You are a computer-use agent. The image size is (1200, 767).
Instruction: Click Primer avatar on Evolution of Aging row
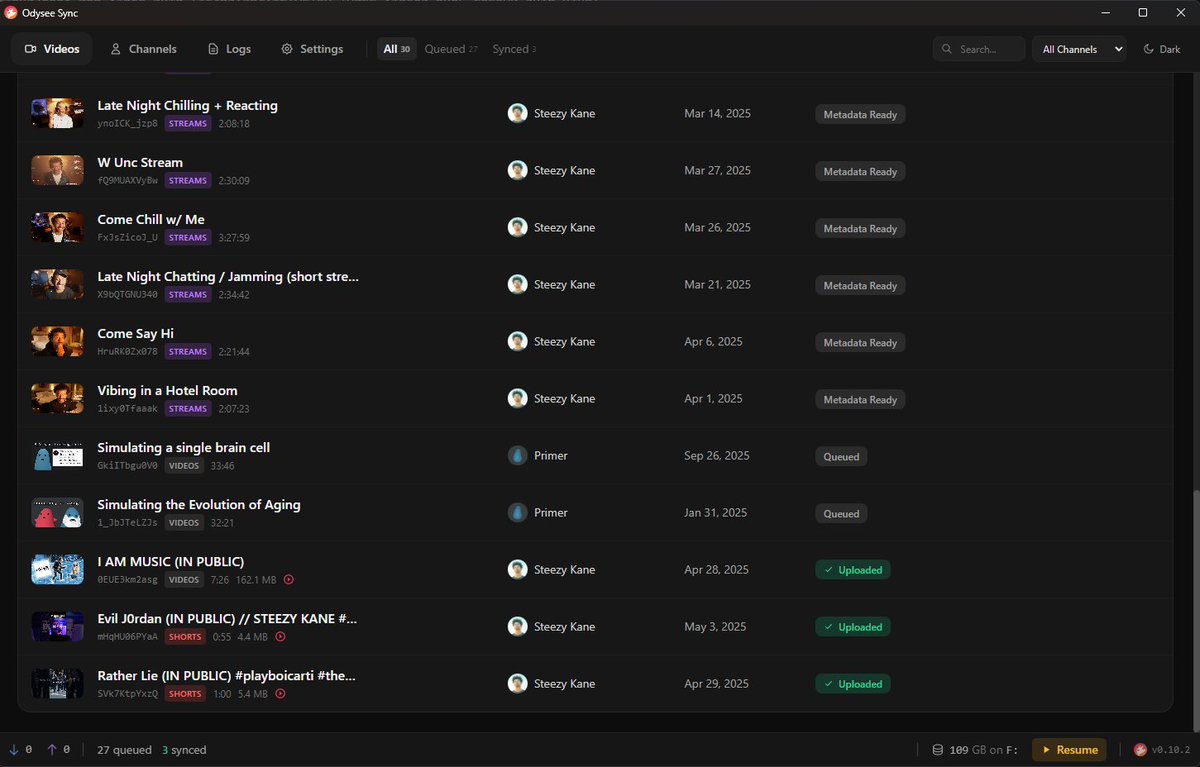517,512
